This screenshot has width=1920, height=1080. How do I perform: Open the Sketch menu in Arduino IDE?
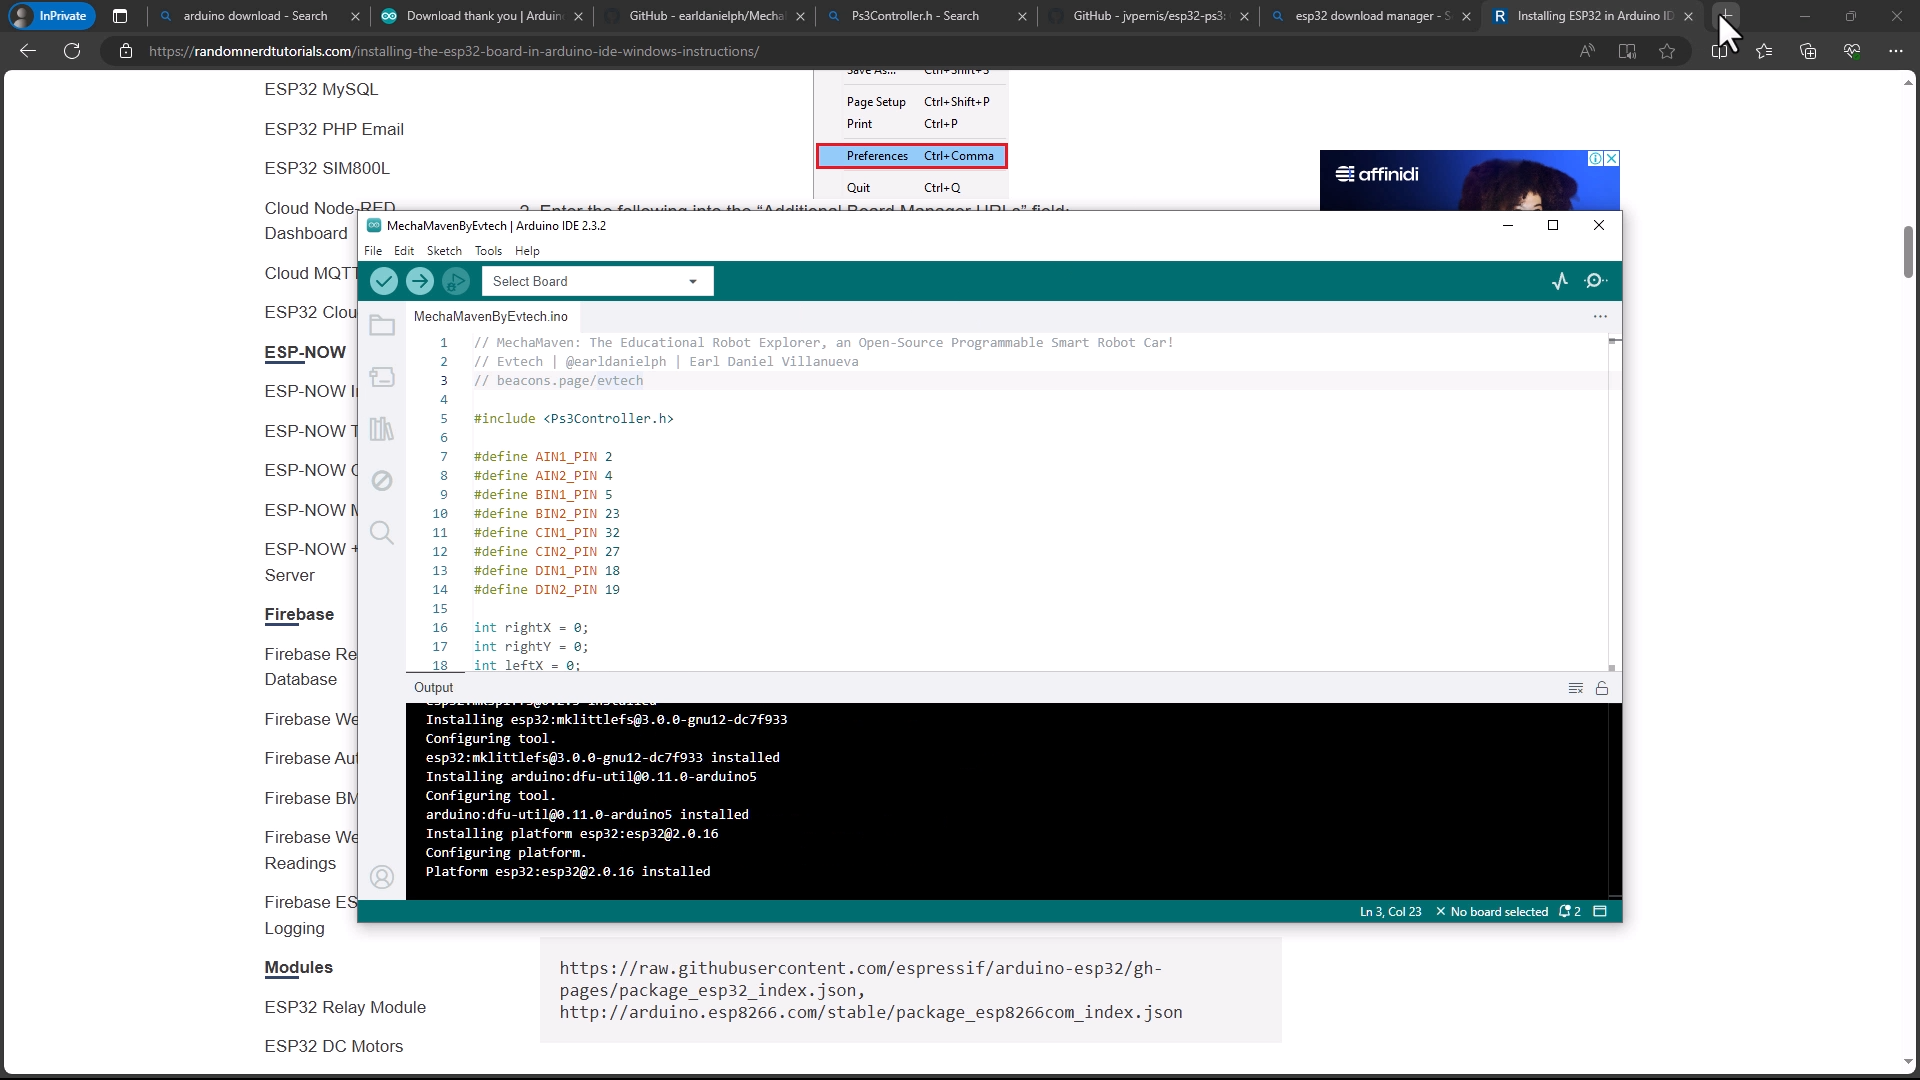[444, 251]
